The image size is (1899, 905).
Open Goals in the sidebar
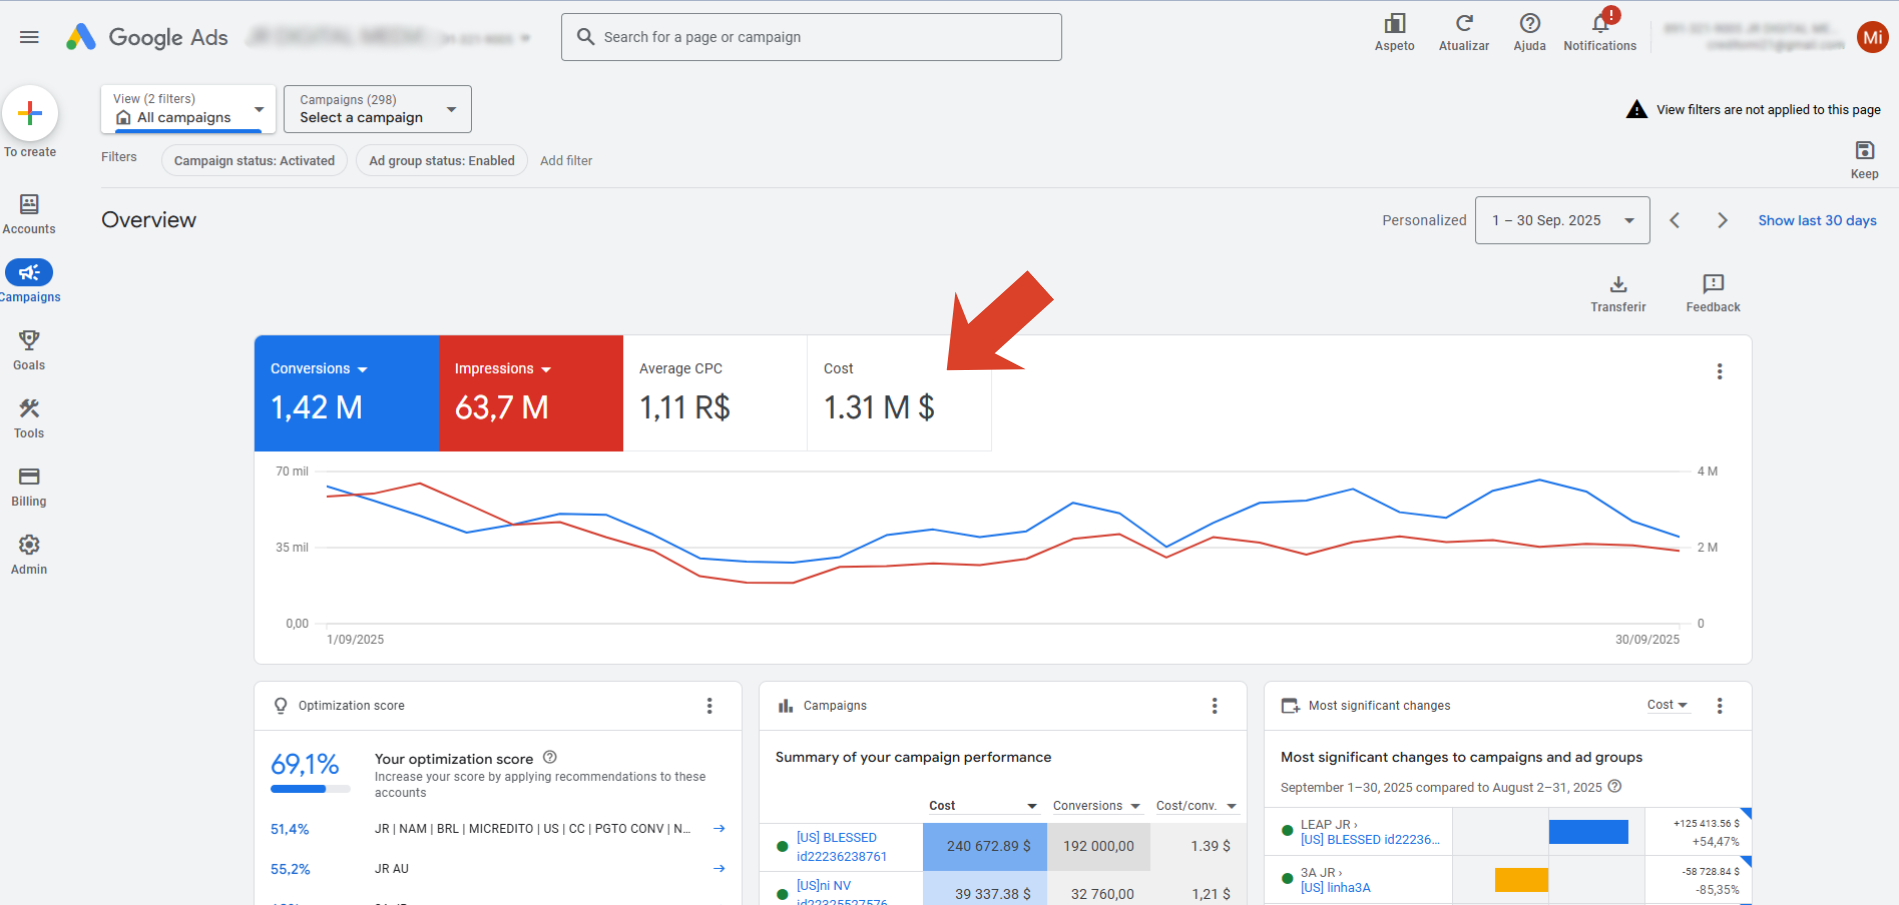(x=29, y=350)
